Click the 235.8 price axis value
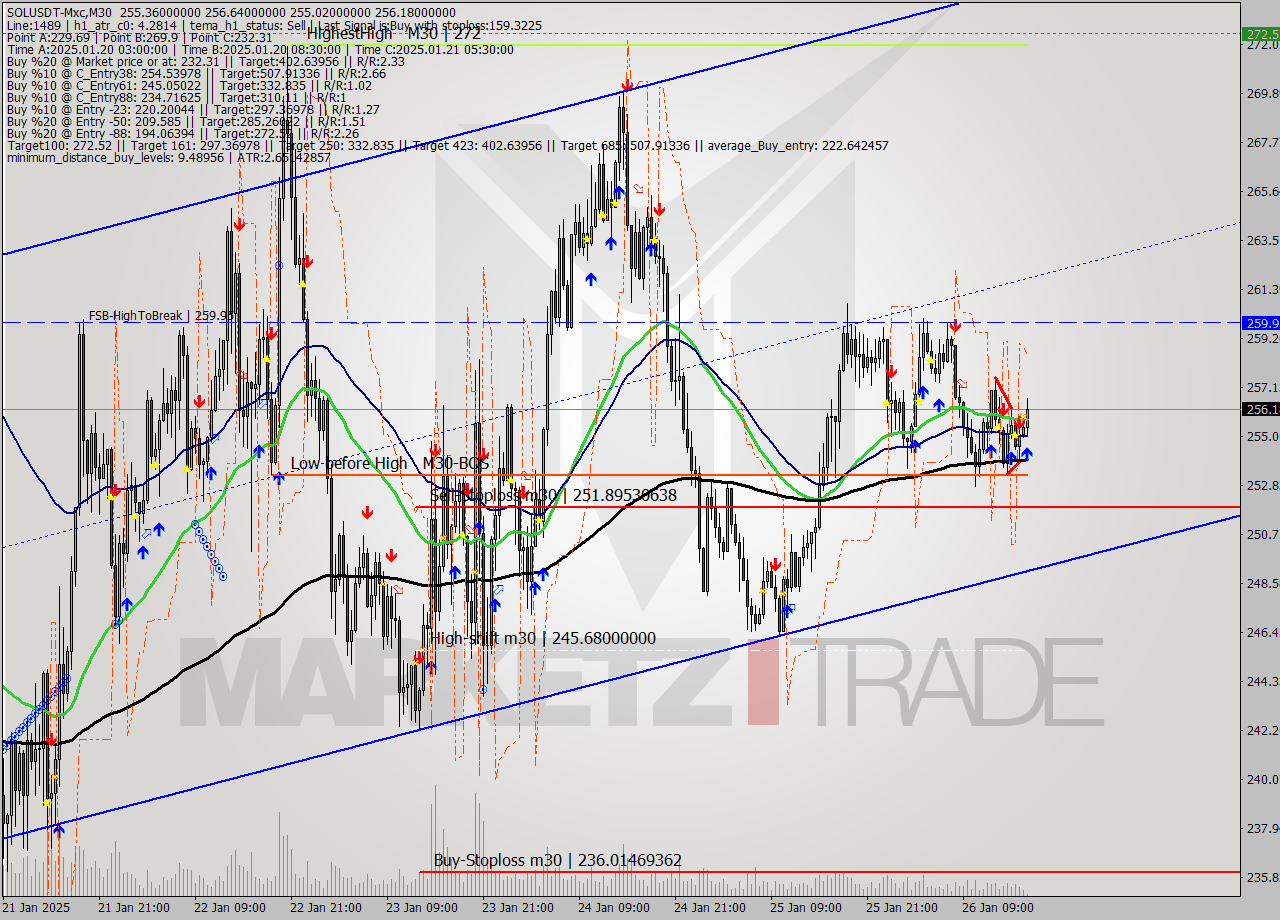 (1261, 878)
